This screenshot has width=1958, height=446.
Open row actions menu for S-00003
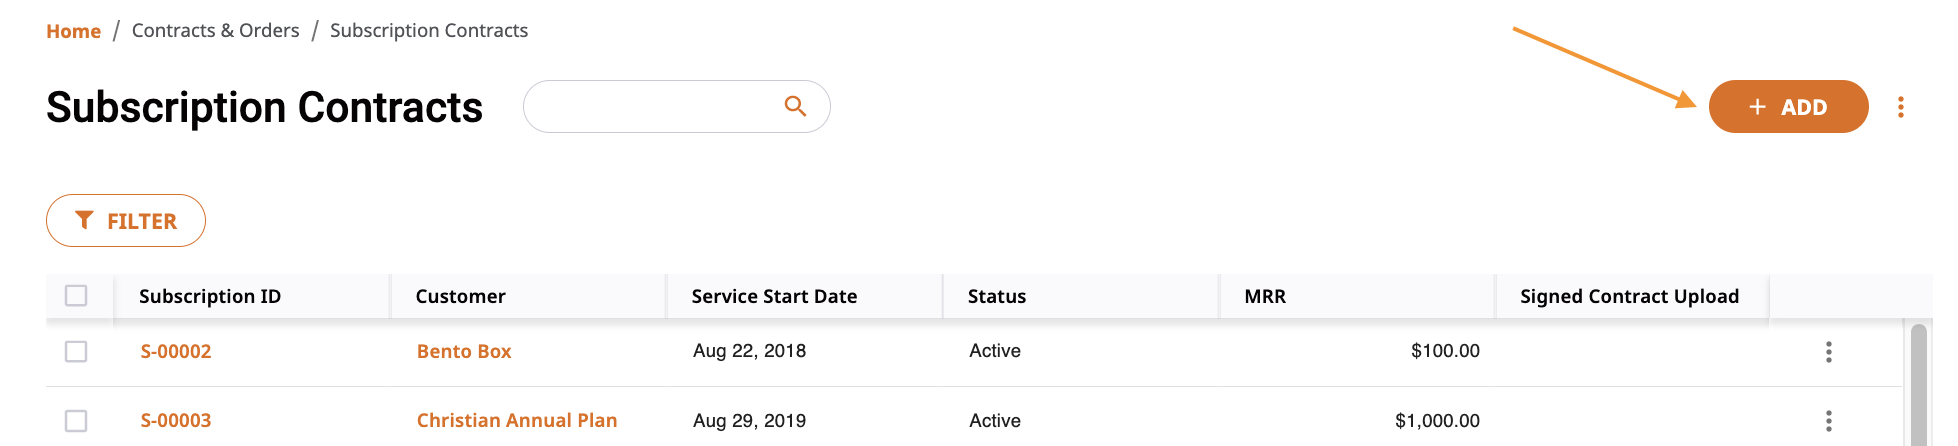coord(1828,421)
